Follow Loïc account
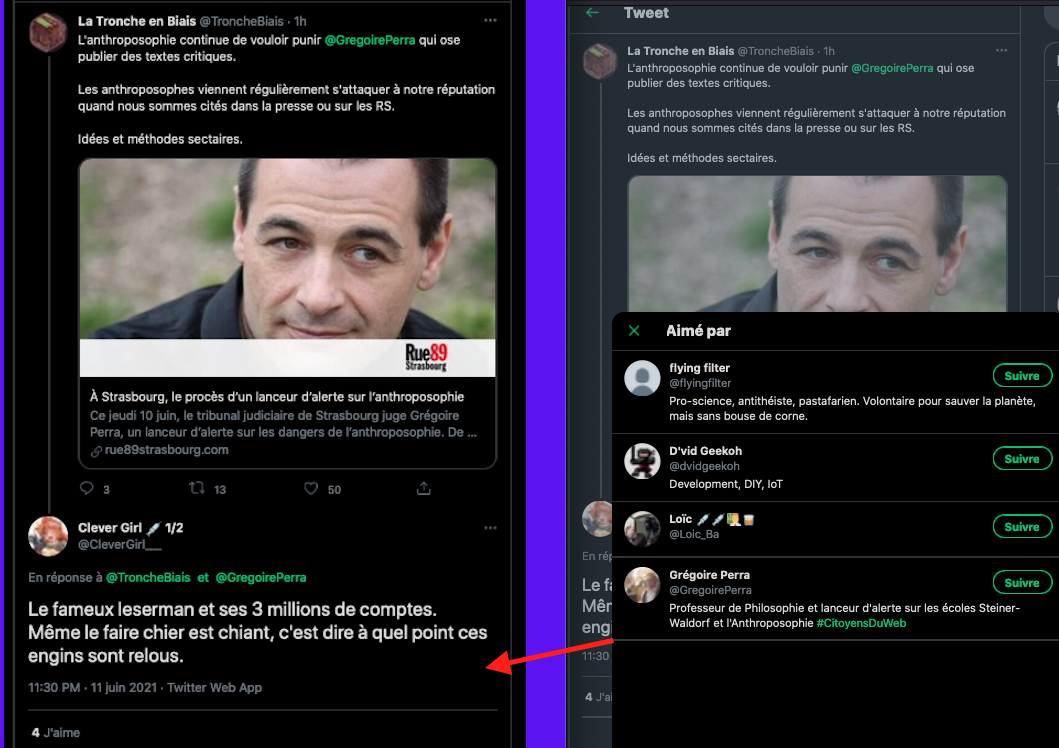Image resolution: width=1059 pixels, height=748 pixels. [x=1021, y=527]
